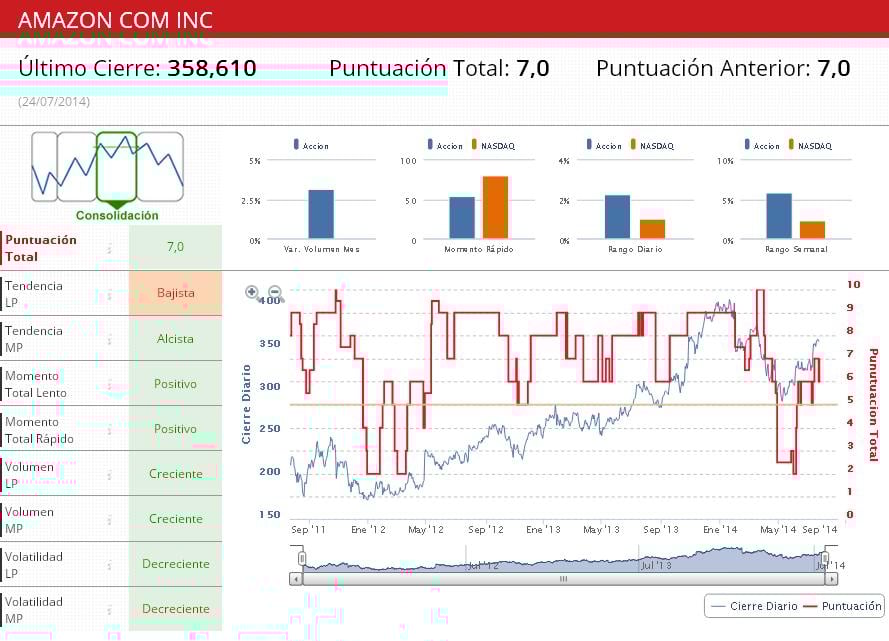
Task: Click the Tendencia LP row label
Action: (x=34, y=294)
